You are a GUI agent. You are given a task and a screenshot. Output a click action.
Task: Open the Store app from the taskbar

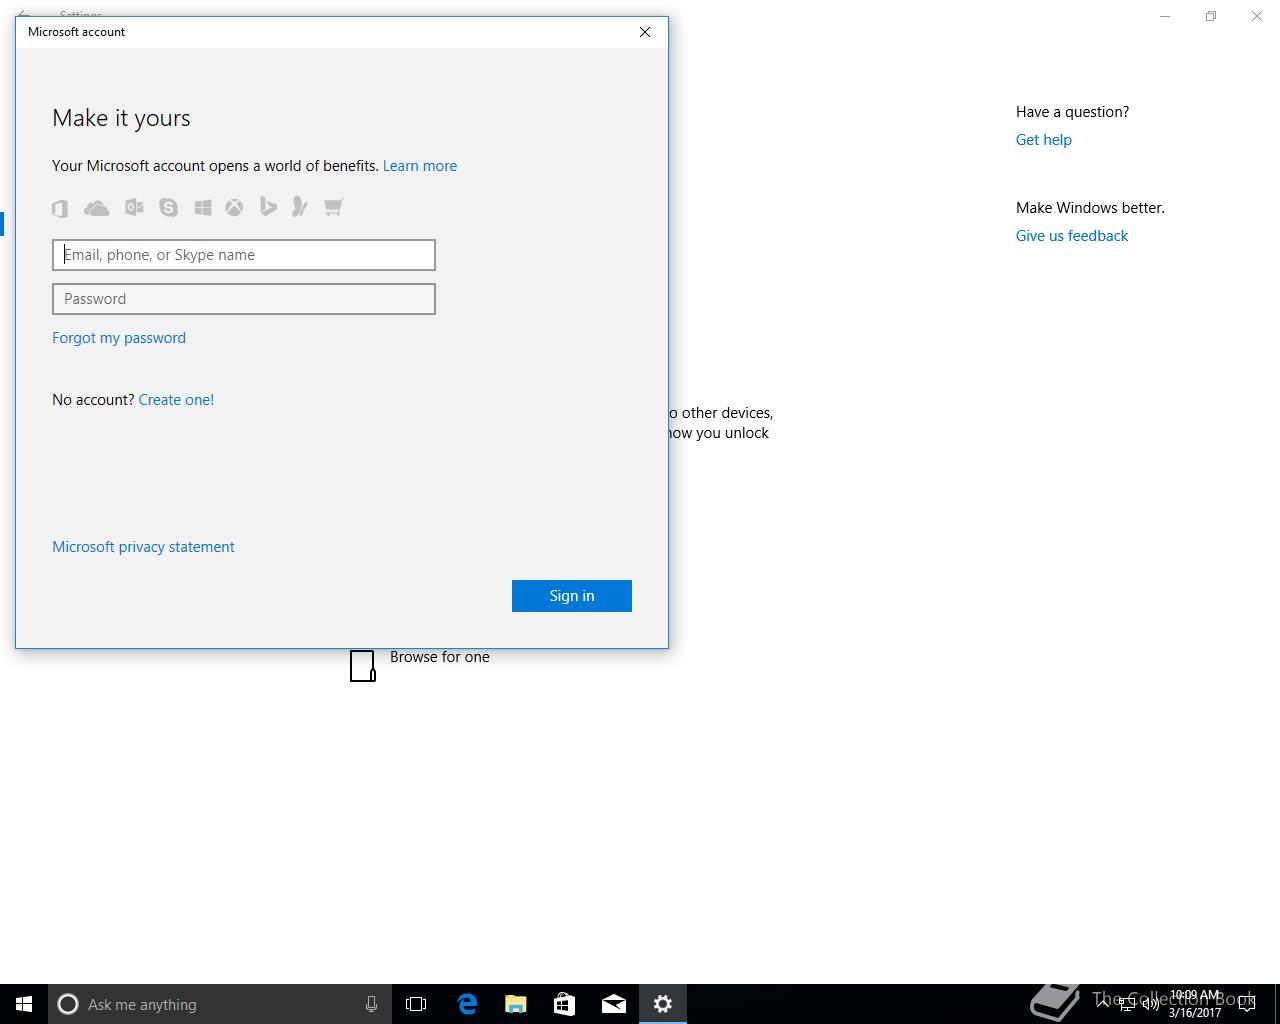(564, 1004)
